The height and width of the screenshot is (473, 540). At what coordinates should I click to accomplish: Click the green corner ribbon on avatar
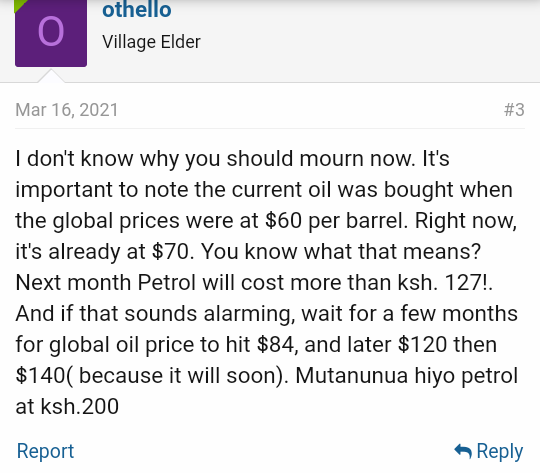click(x=20, y=5)
